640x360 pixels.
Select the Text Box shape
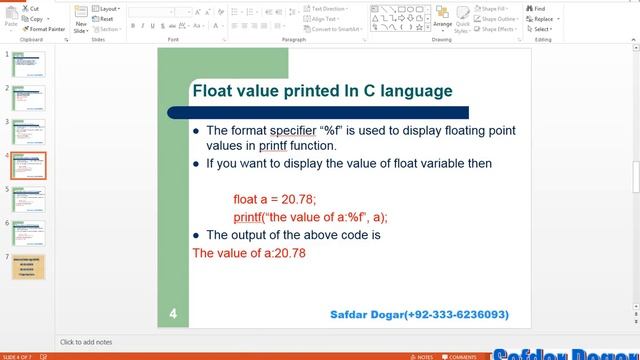[x=374, y=9]
